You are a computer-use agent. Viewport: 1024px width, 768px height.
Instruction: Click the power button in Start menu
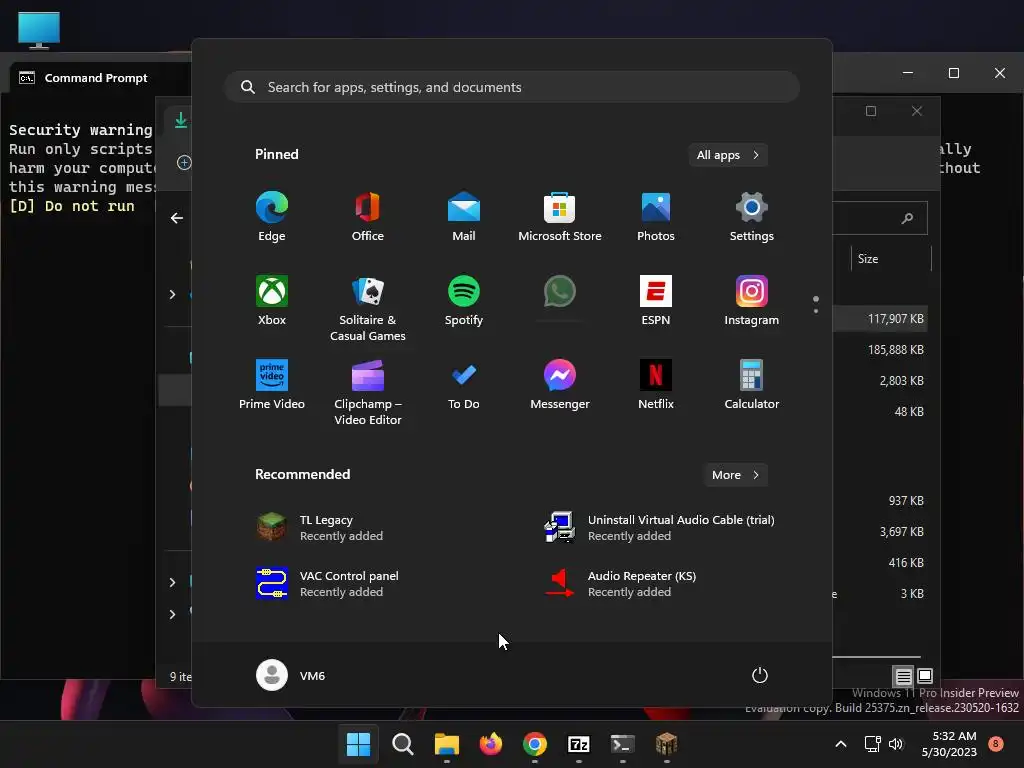coord(760,675)
